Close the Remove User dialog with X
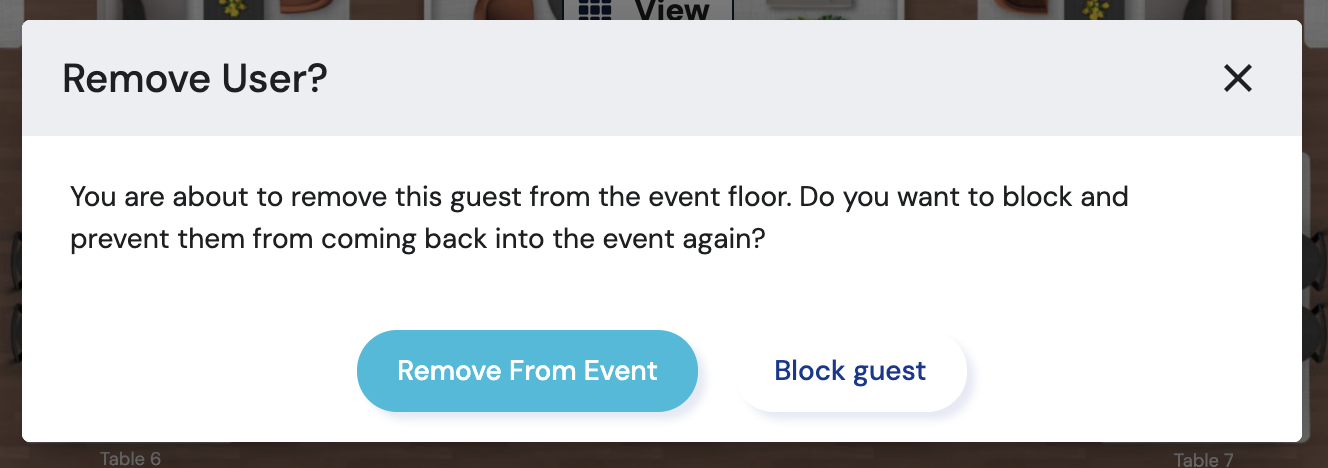Viewport: 1328px width, 468px height. [1238, 78]
